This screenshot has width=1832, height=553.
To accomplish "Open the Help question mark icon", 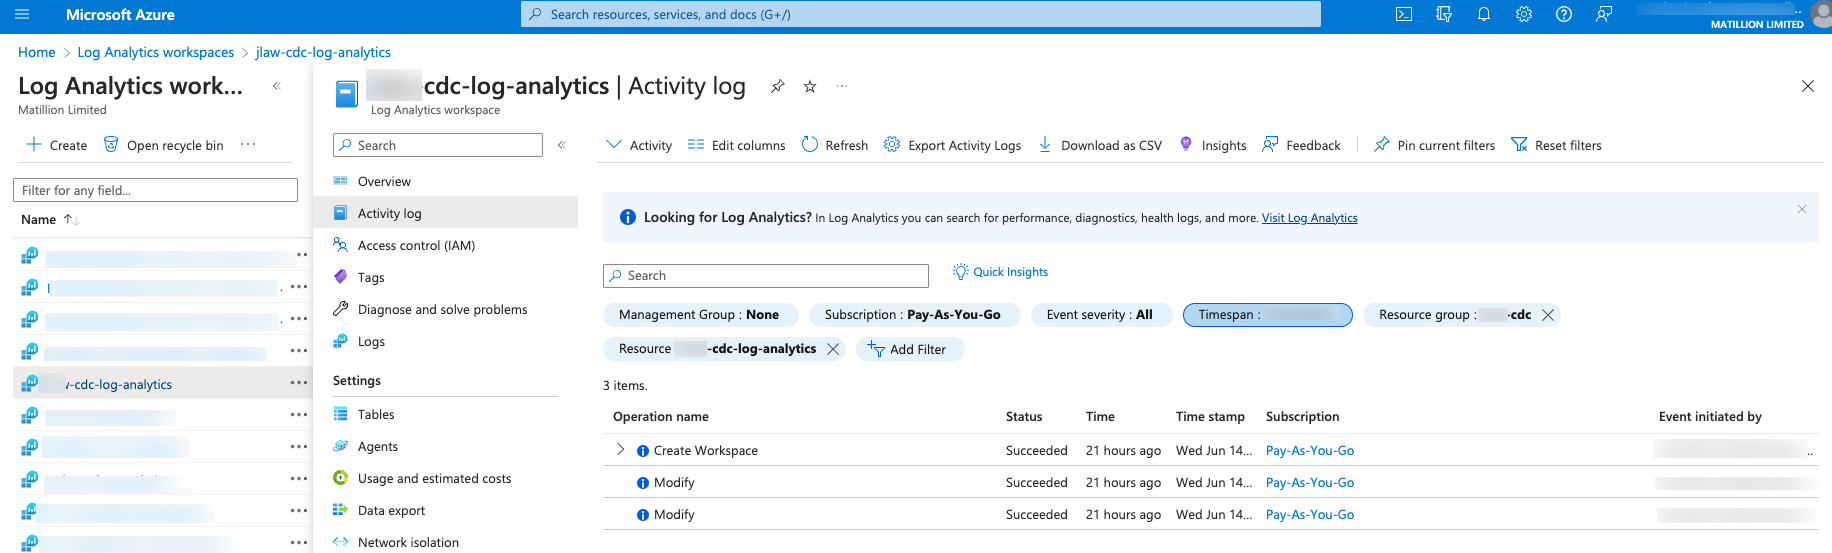I will click(x=1564, y=14).
